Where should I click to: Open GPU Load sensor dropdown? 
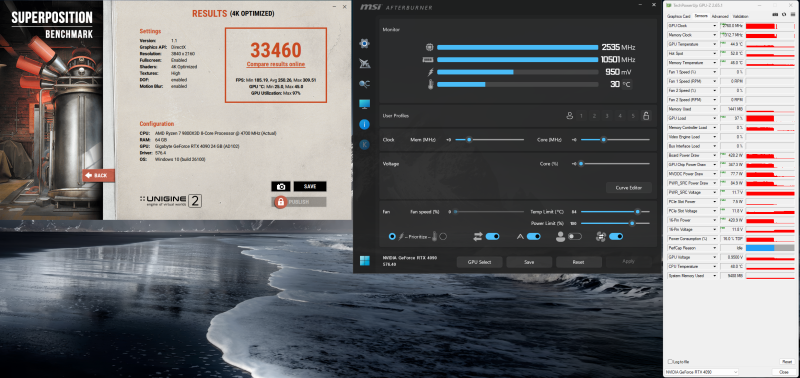tap(715, 118)
